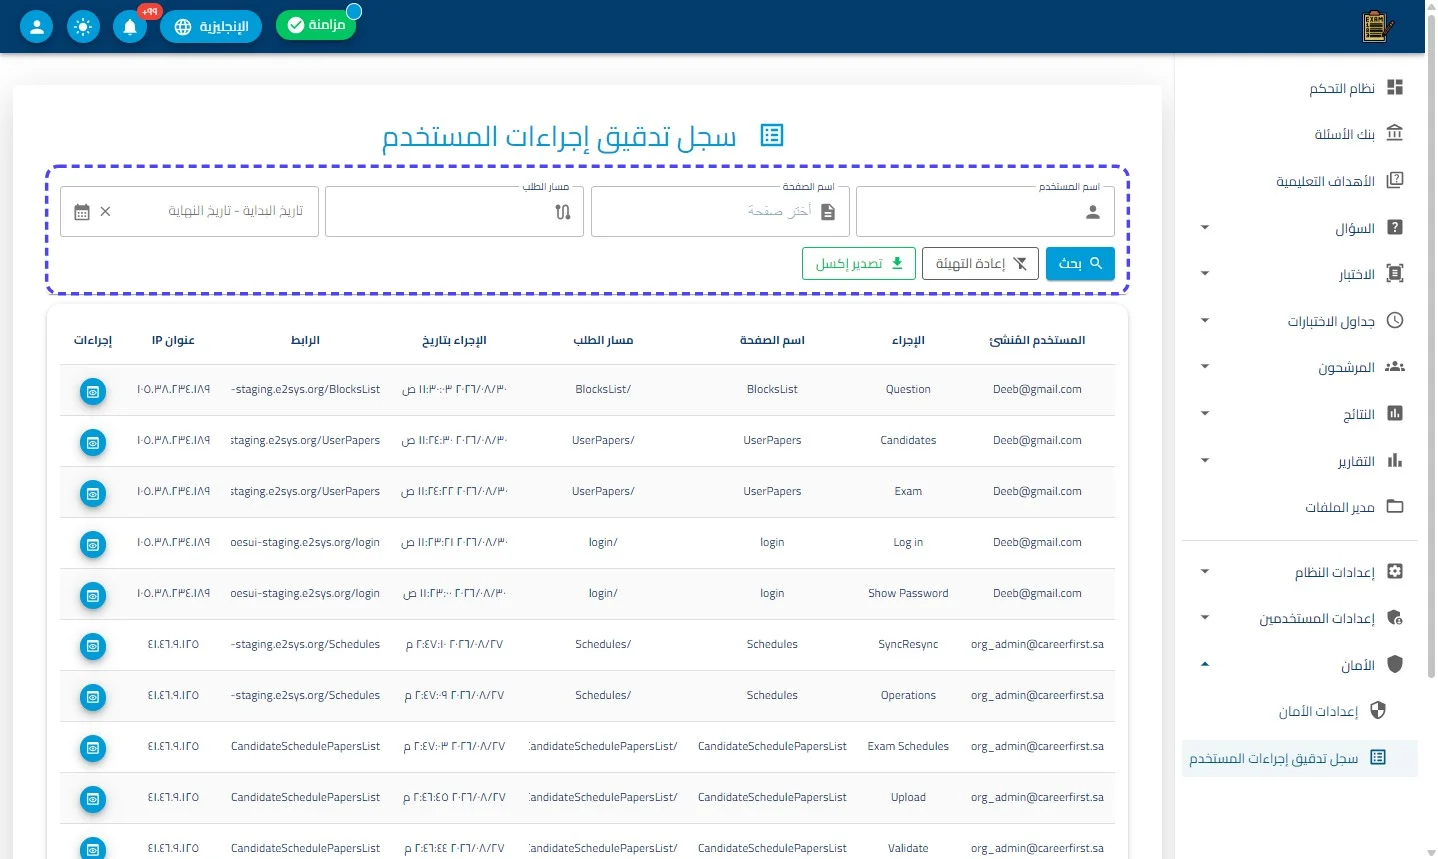View details of the Show Password row
The image size is (1438, 859).
[93, 595]
